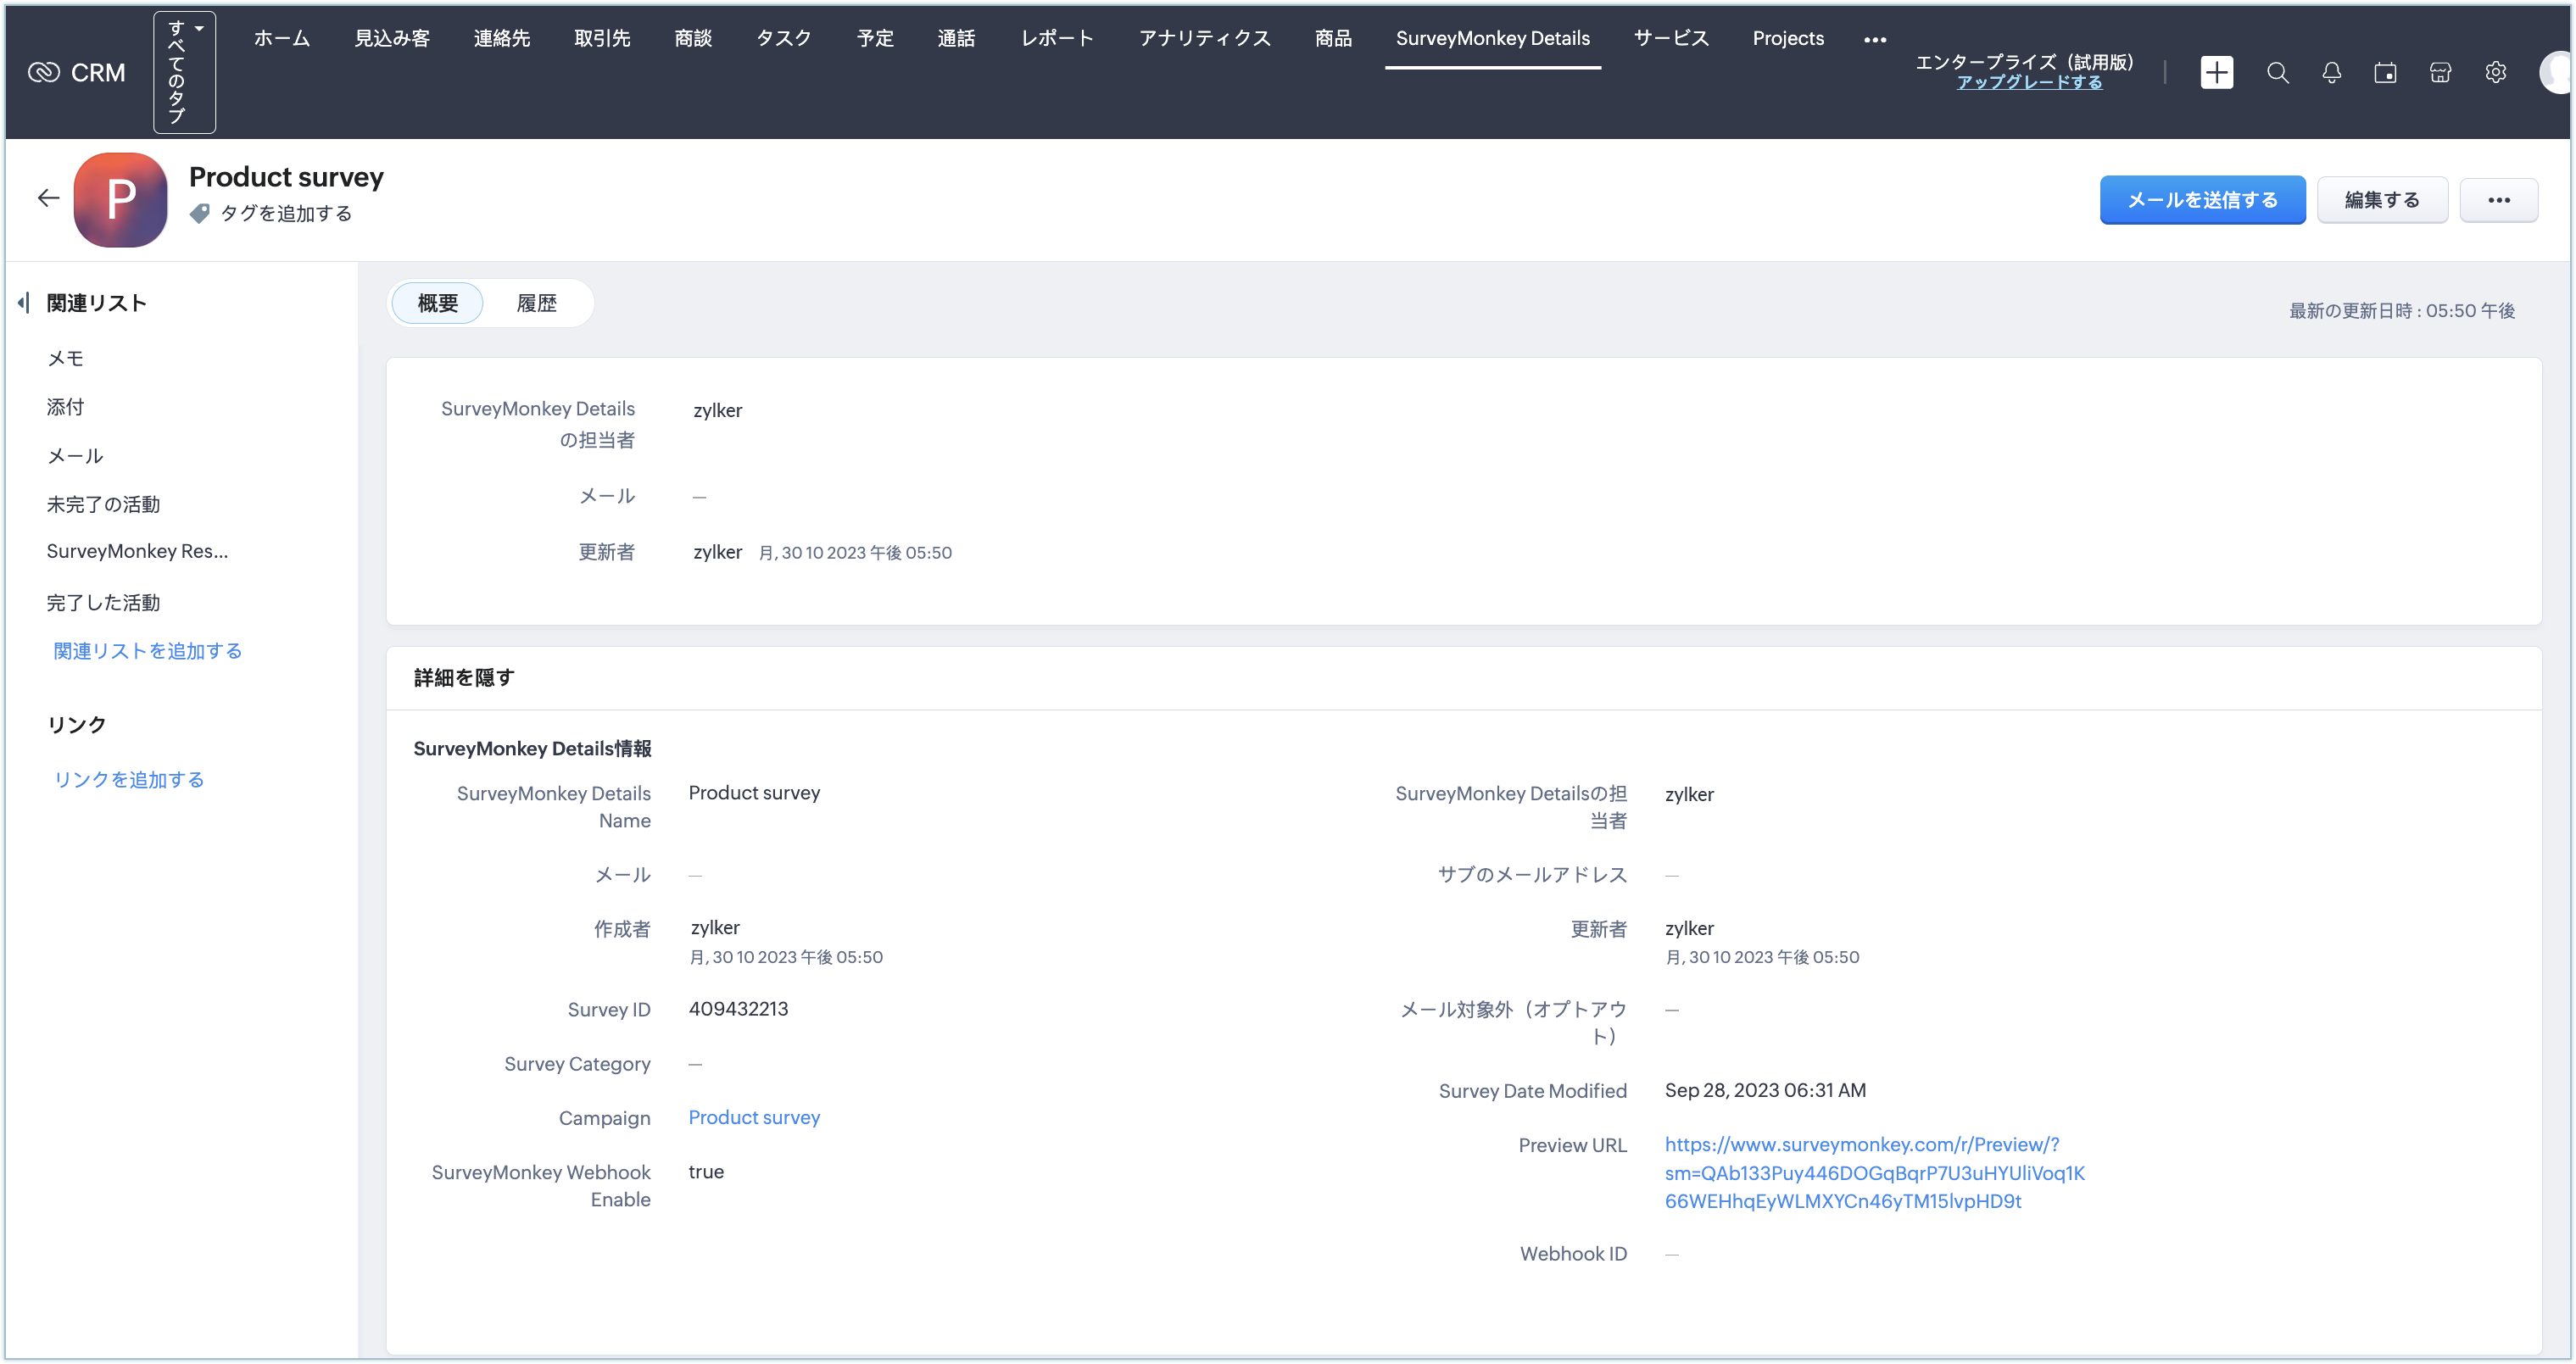2576x1364 pixels.
Task: Open the marketplace store icon
Action: (x=2440, y=72)
